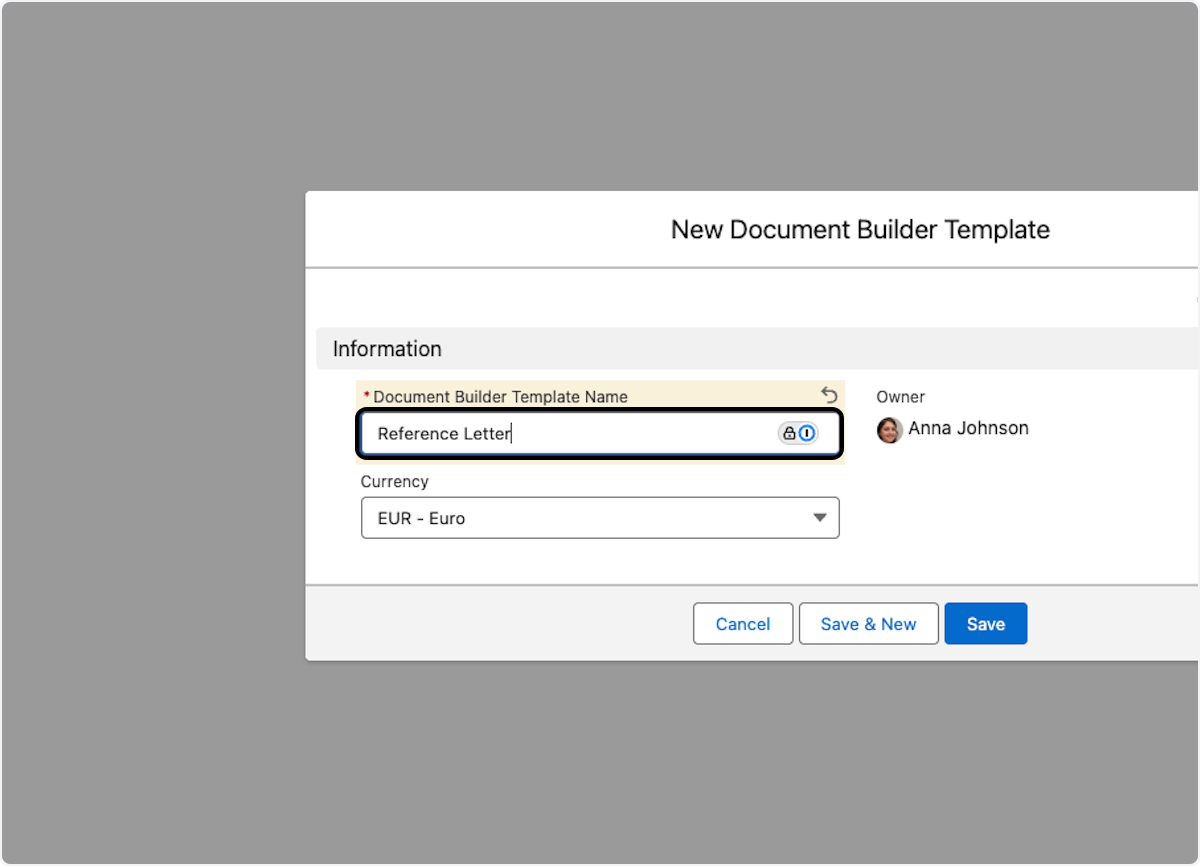Click the empty footer area left of Cancel

coord(500,624)
